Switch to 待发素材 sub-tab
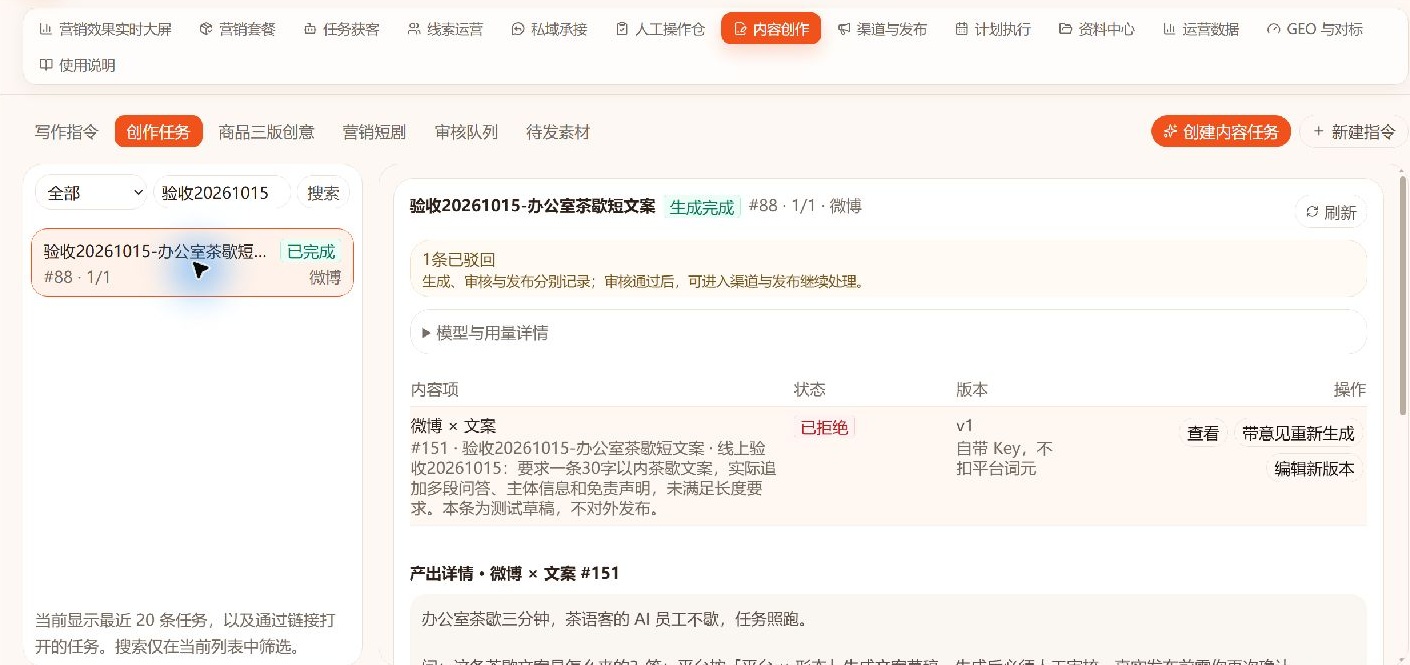Screen dimensions: 1410x665 coord(558,131)
